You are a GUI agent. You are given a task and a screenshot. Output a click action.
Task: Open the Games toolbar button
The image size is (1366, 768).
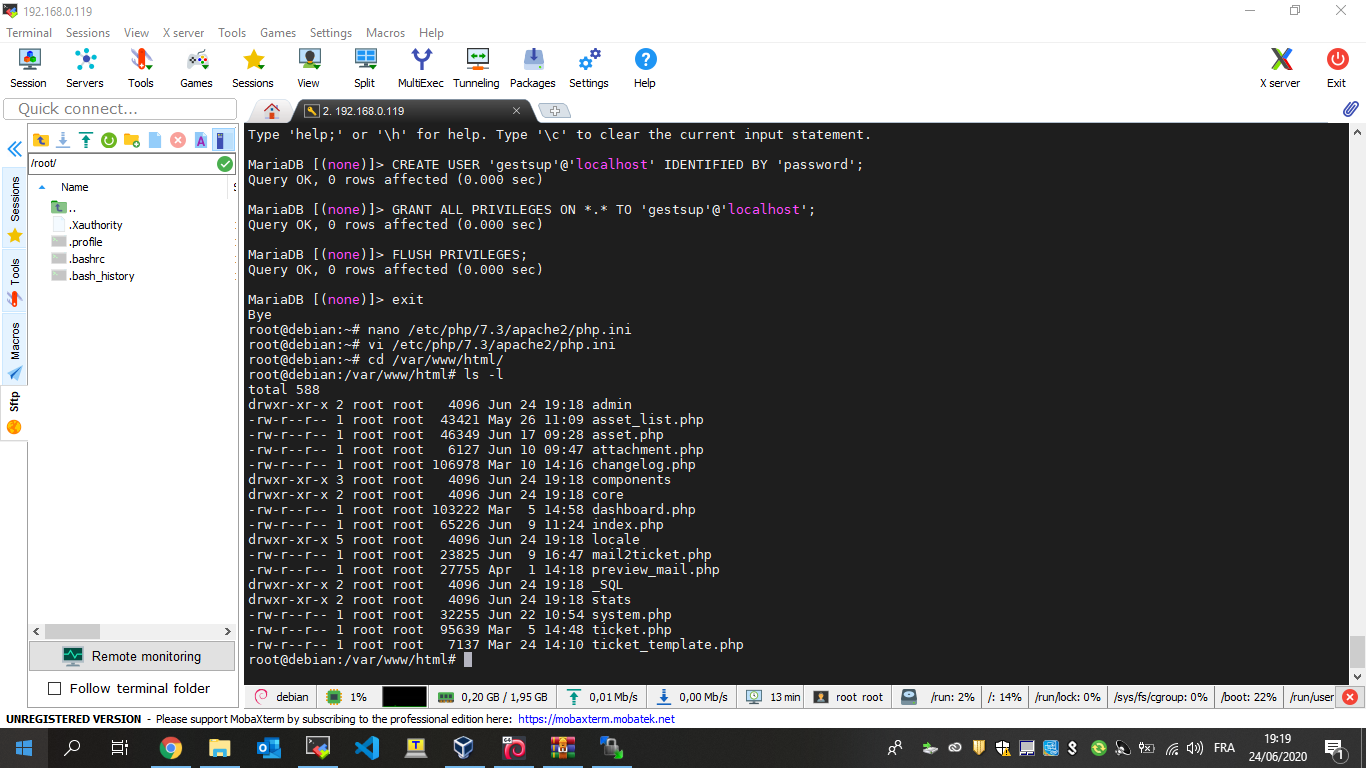[x=196, y=68]
